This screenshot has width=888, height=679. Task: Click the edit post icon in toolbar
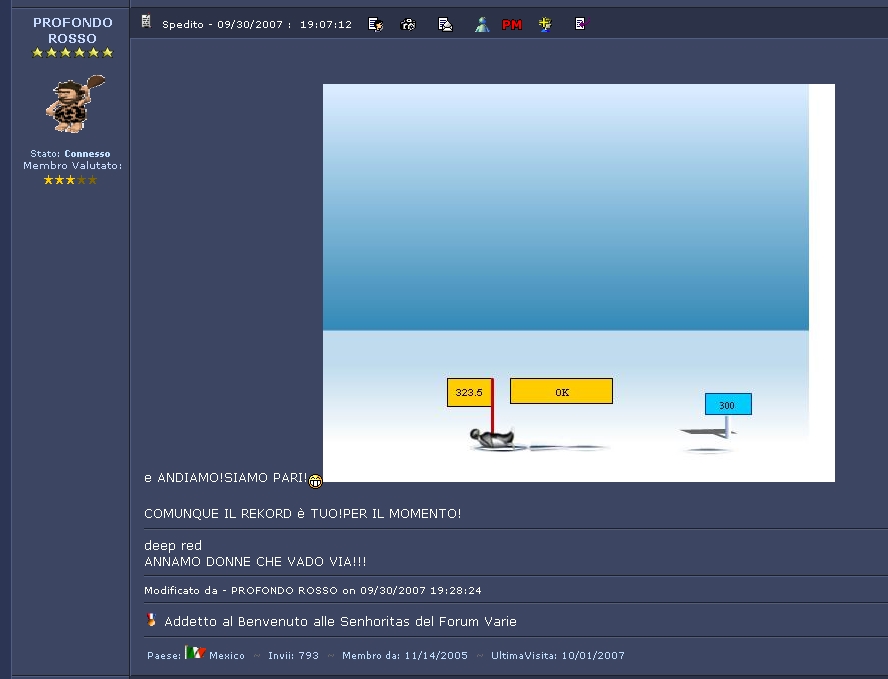[376, 24]
